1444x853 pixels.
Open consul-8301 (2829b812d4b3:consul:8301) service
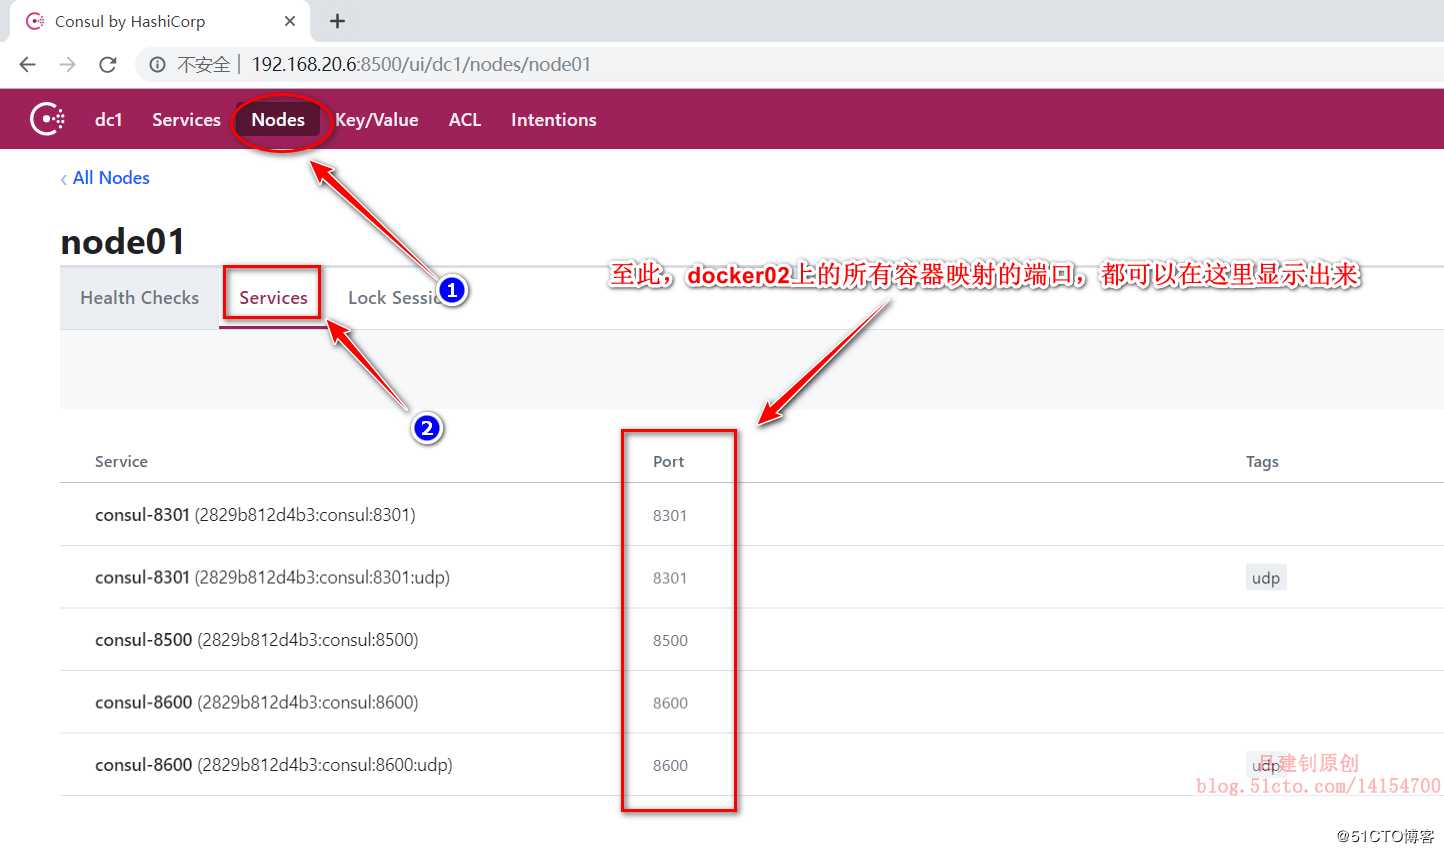coord(255,515)
